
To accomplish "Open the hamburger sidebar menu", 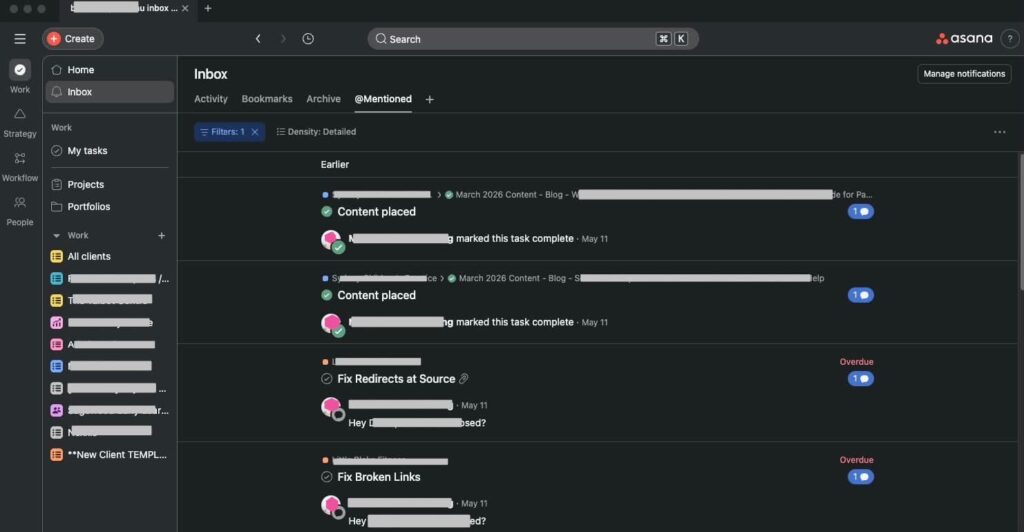I will (x=20, y=39).
